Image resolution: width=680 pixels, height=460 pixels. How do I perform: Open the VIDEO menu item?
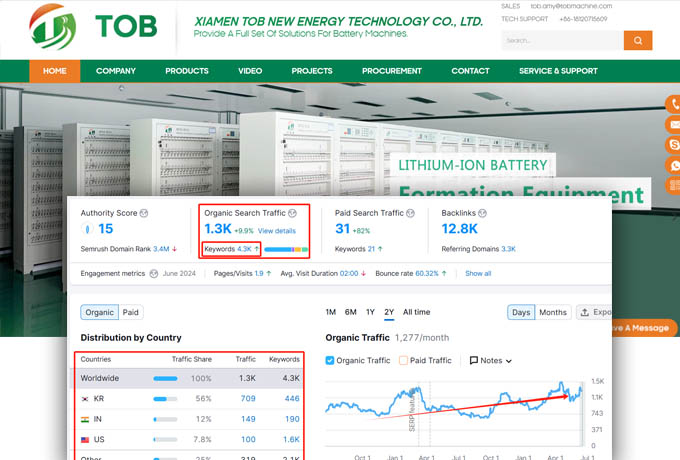click(250, 71)
